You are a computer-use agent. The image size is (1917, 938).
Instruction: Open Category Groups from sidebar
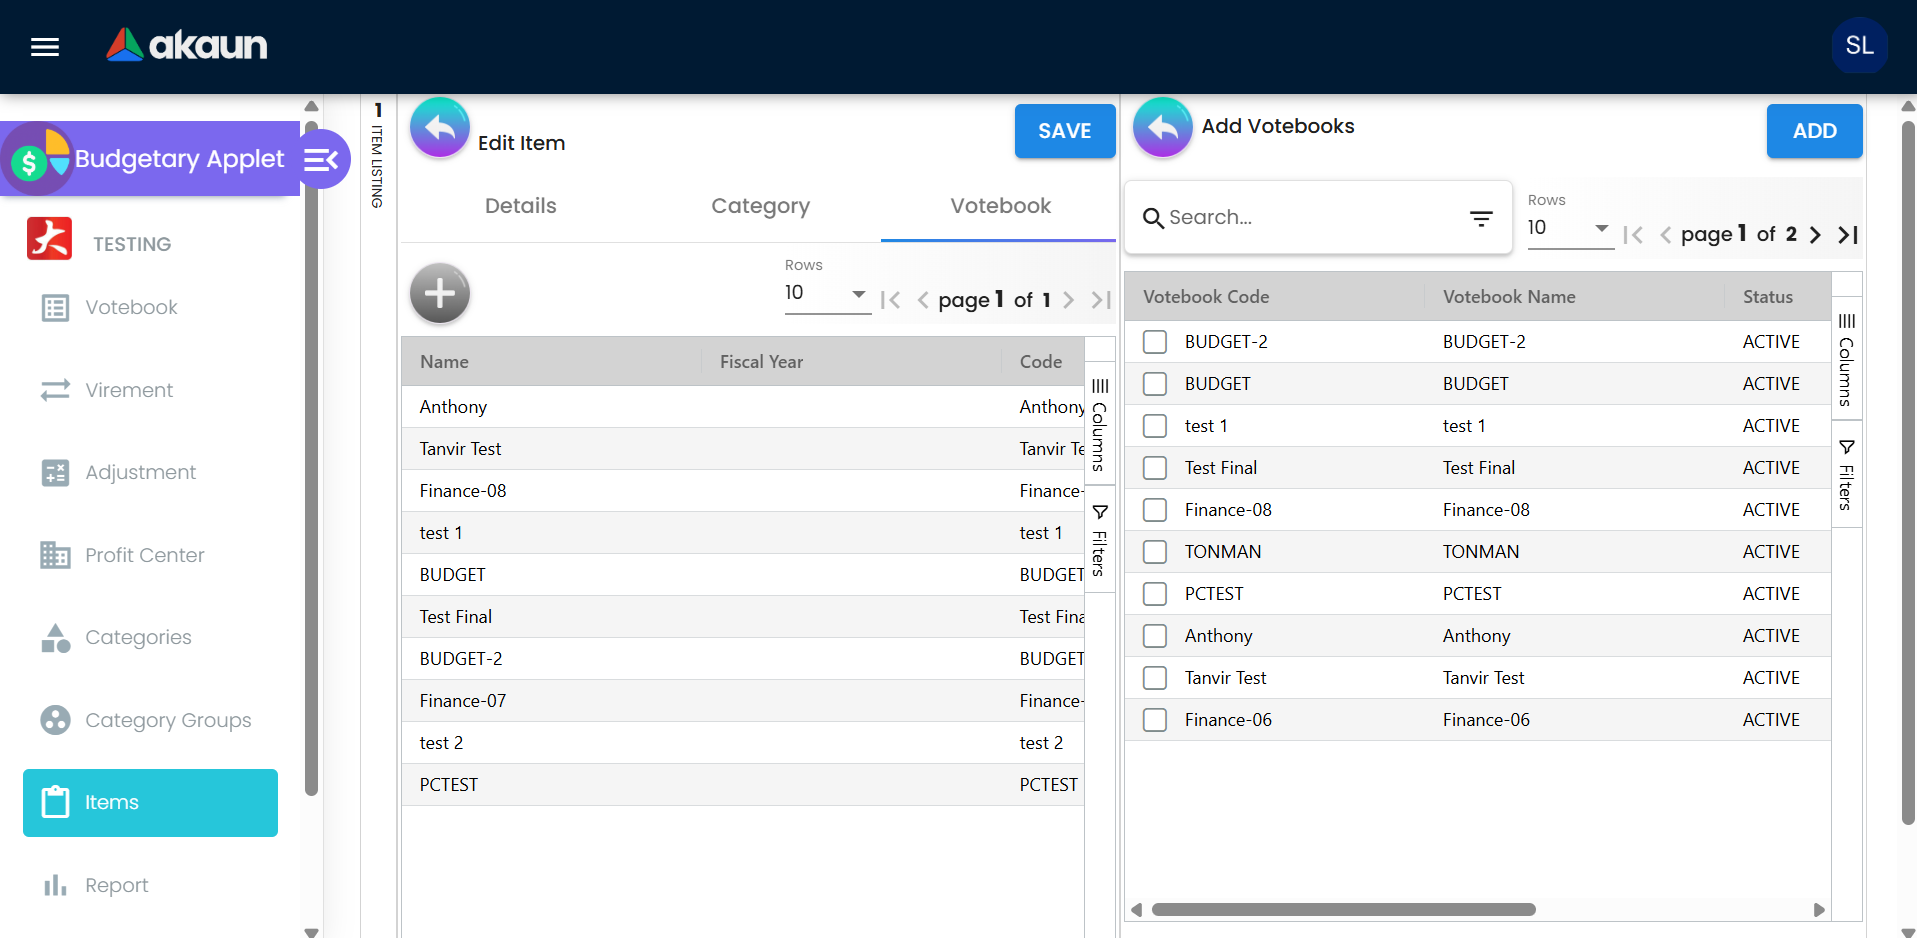[168, 720]
